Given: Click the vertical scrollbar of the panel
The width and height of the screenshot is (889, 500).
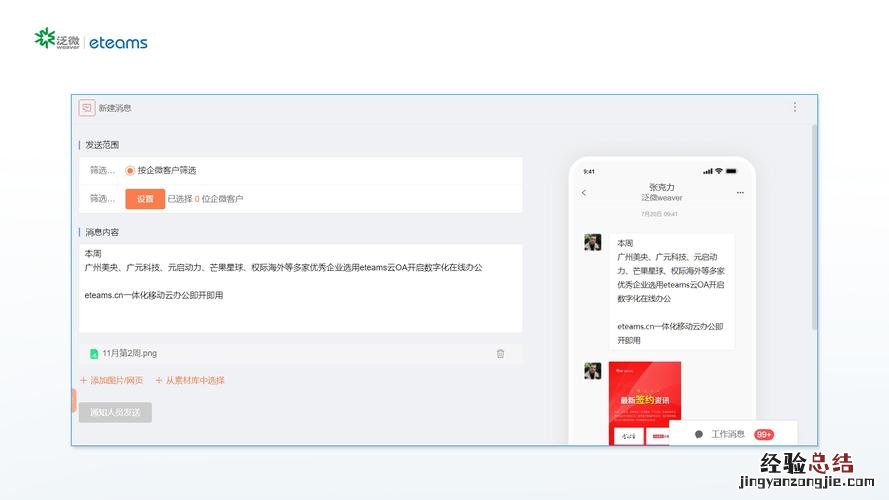Looking at the screenshot, I should coord(814,227).
